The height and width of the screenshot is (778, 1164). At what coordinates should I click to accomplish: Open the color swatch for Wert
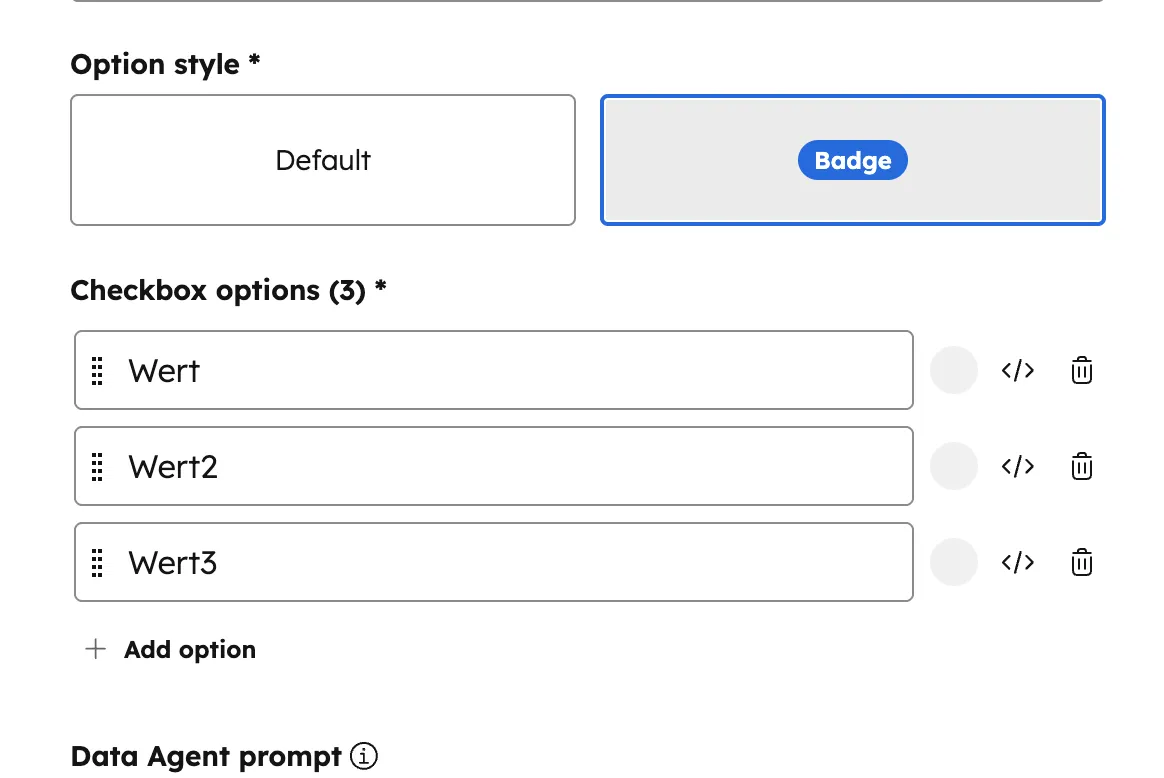[x=953, y=370]
